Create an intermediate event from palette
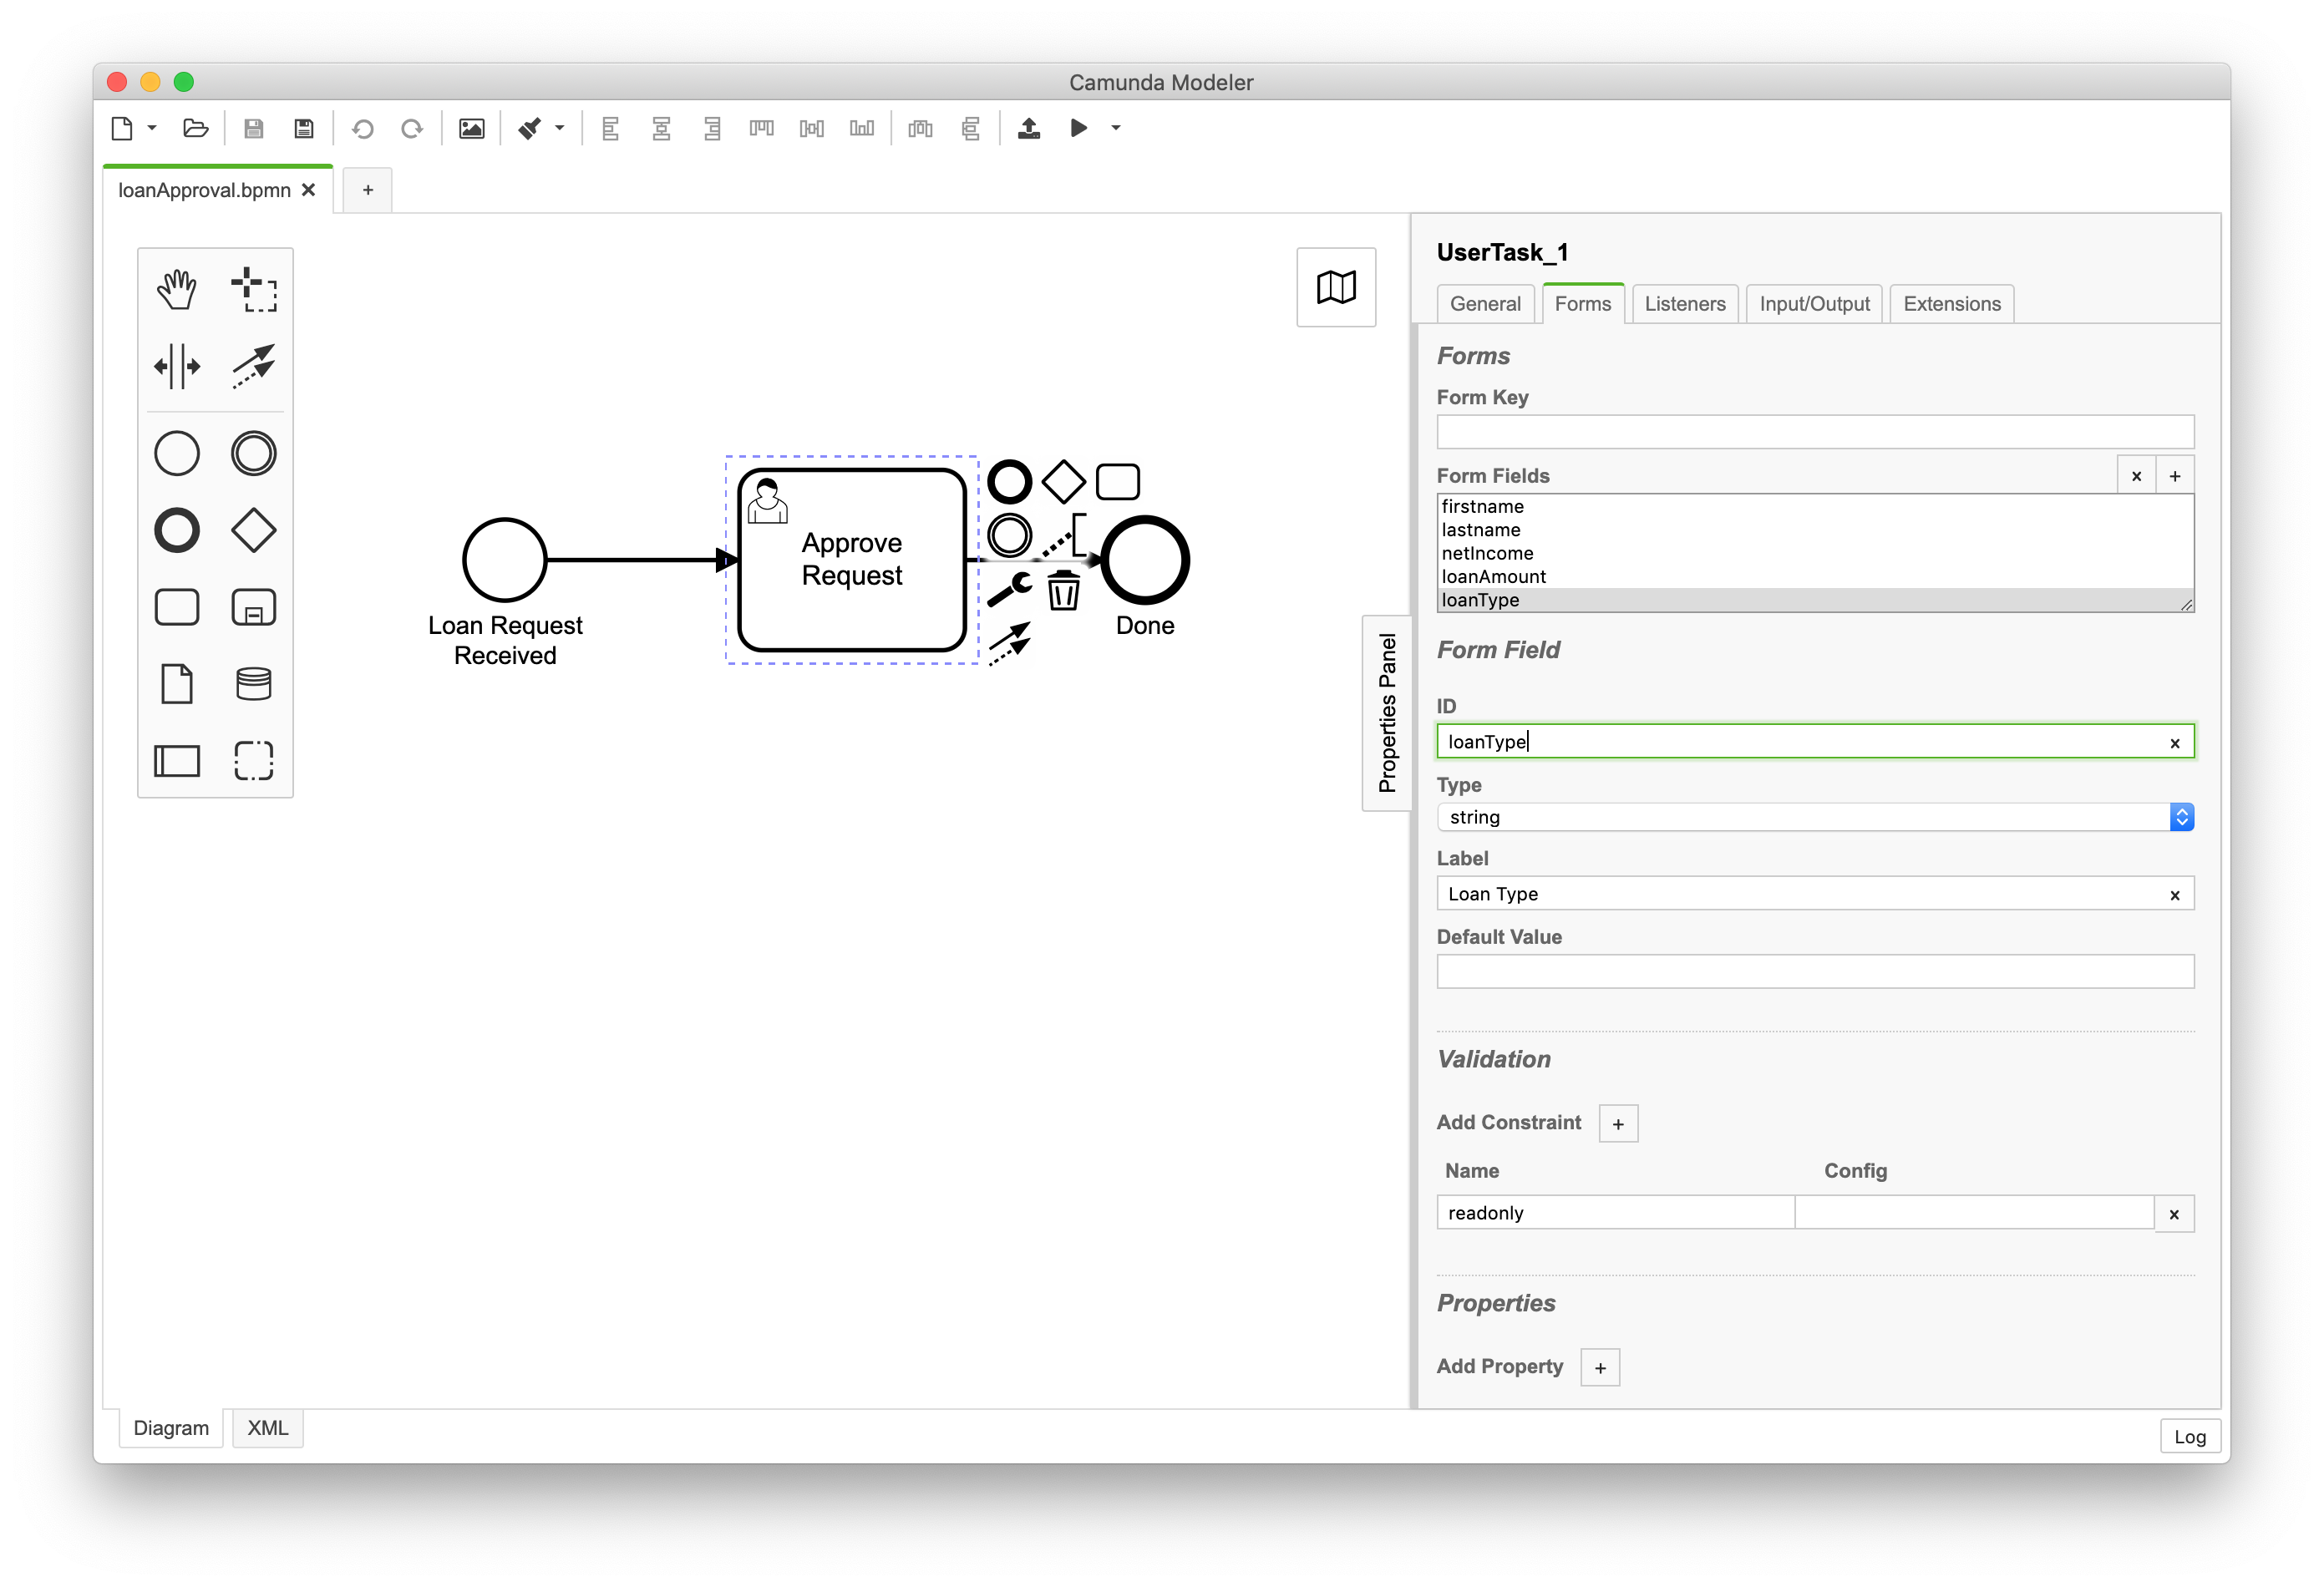The image size is (2324, 1587). point(254,454)
